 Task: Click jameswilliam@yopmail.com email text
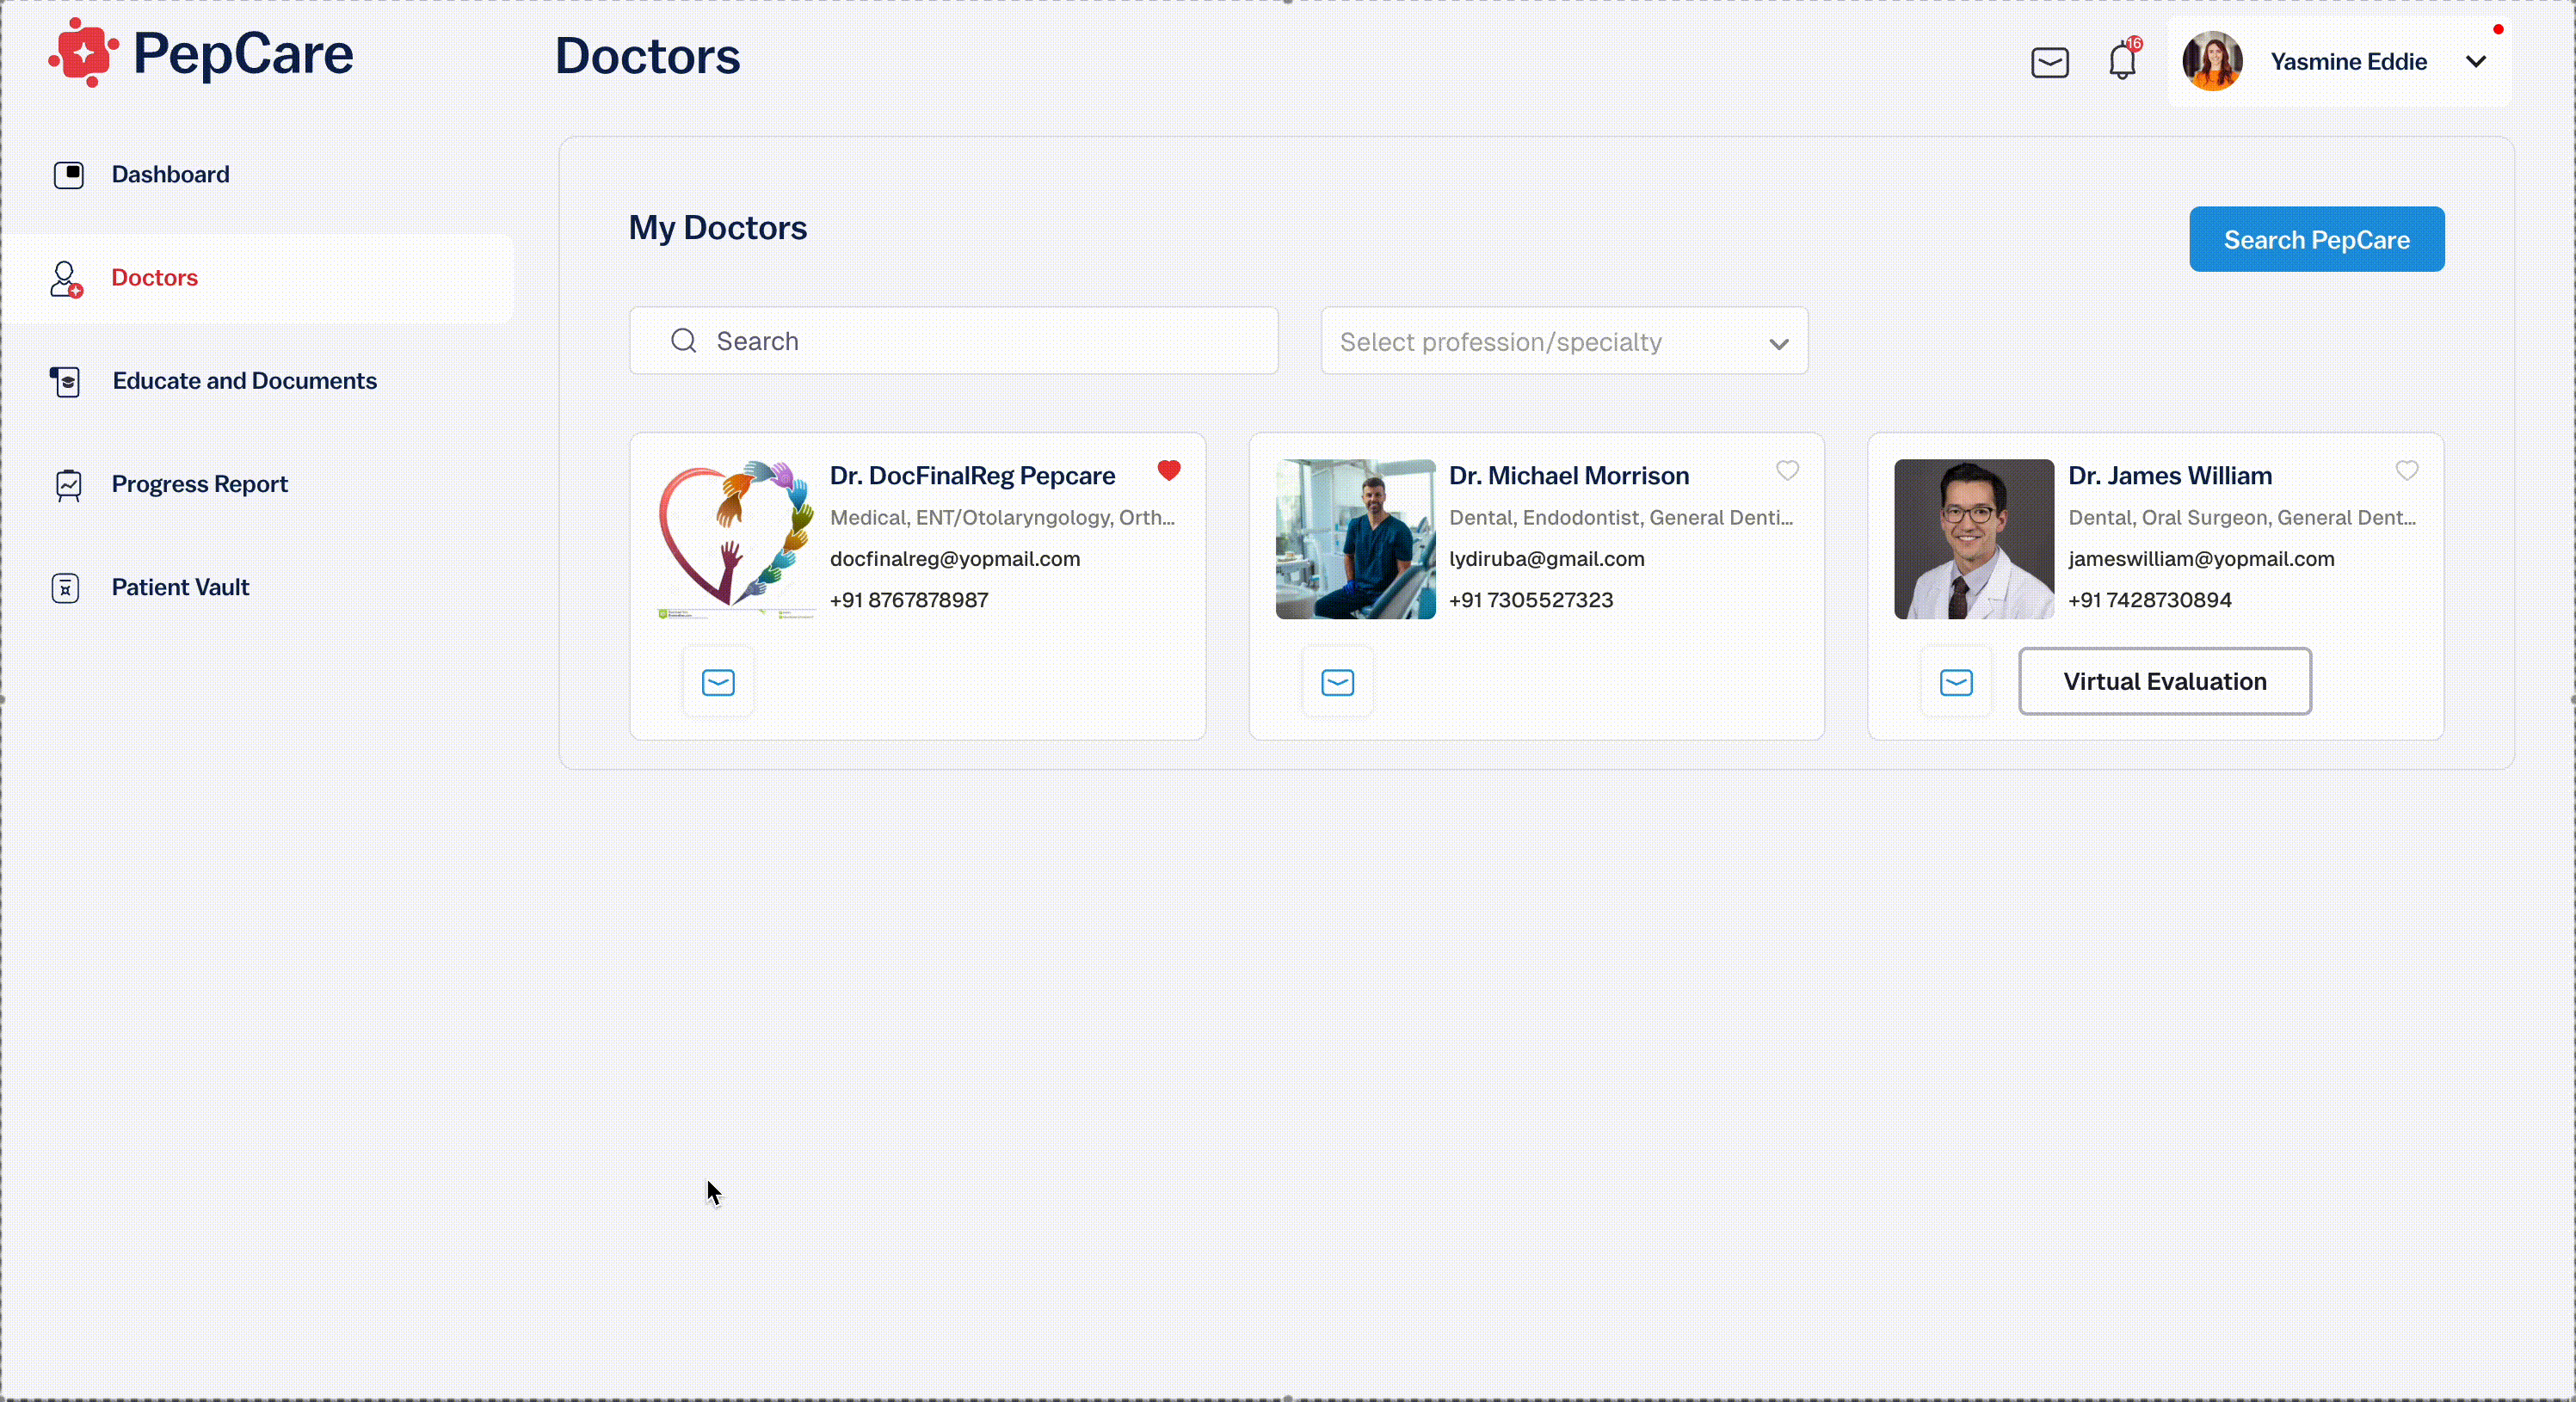[2200, 559]
